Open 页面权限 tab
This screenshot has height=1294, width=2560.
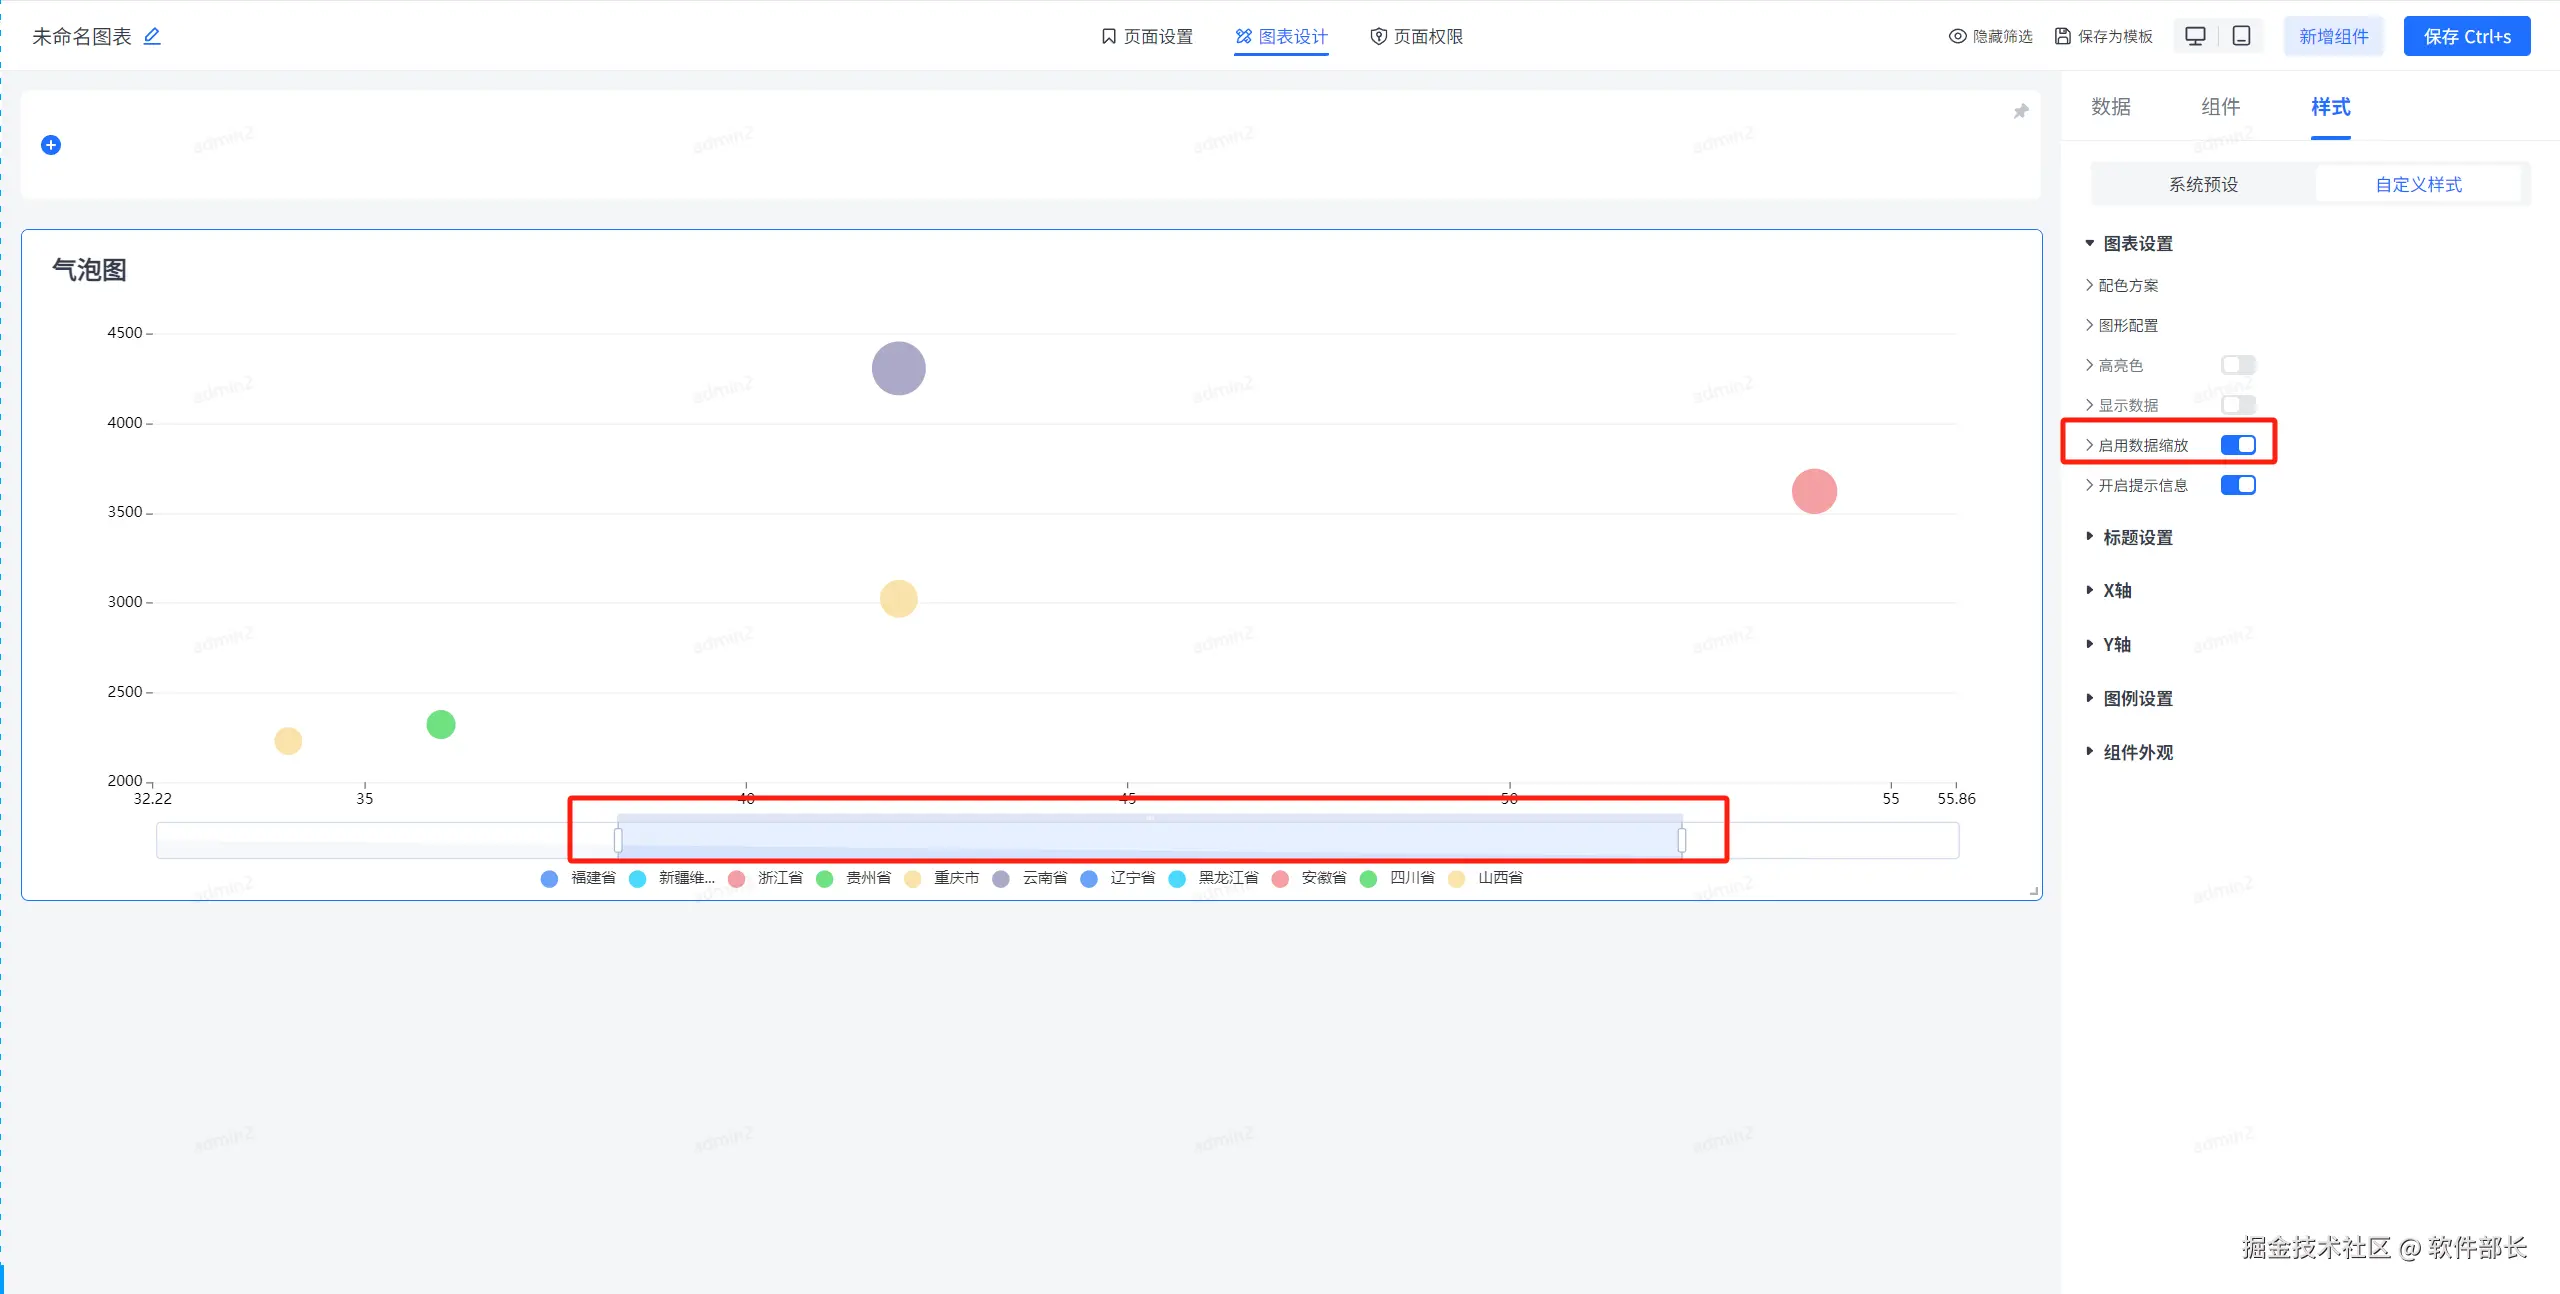1416,36
